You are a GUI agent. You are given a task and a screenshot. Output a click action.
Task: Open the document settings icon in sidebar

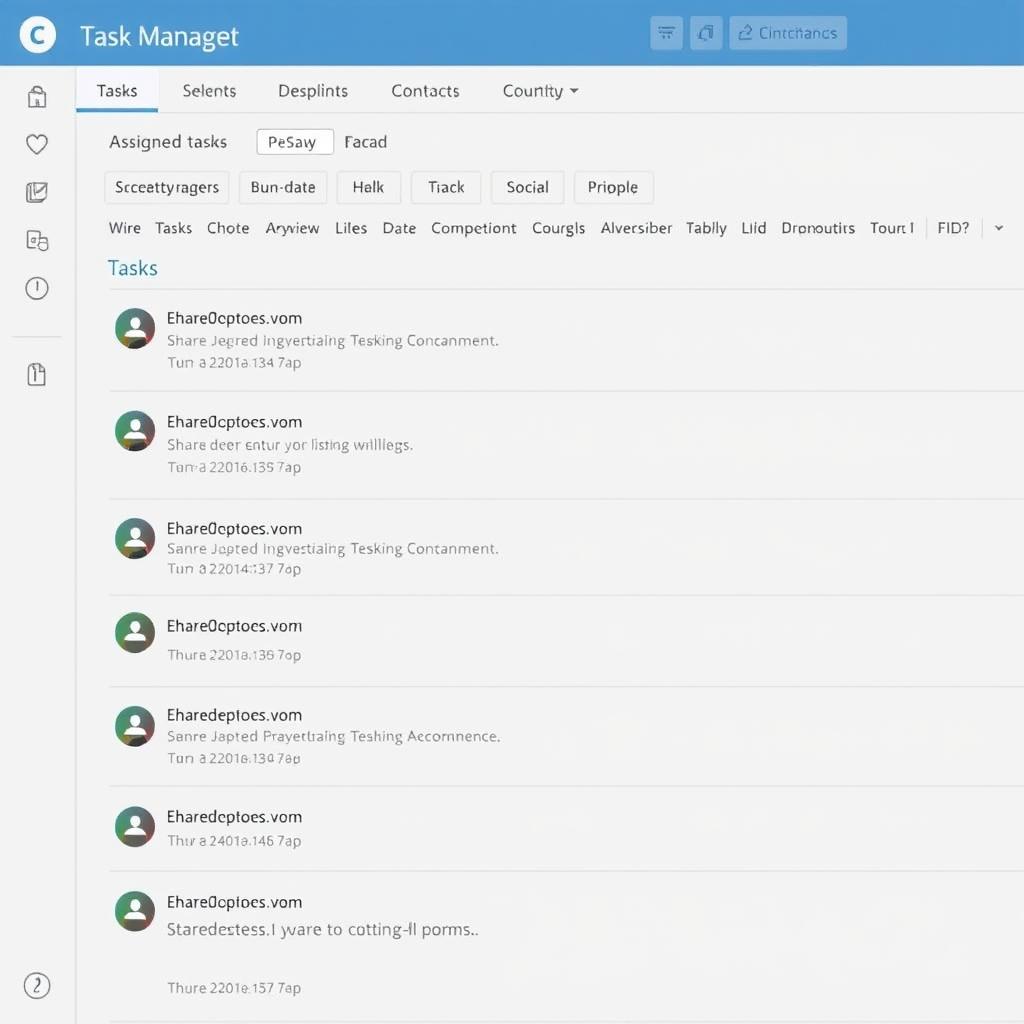pos(37,240)
